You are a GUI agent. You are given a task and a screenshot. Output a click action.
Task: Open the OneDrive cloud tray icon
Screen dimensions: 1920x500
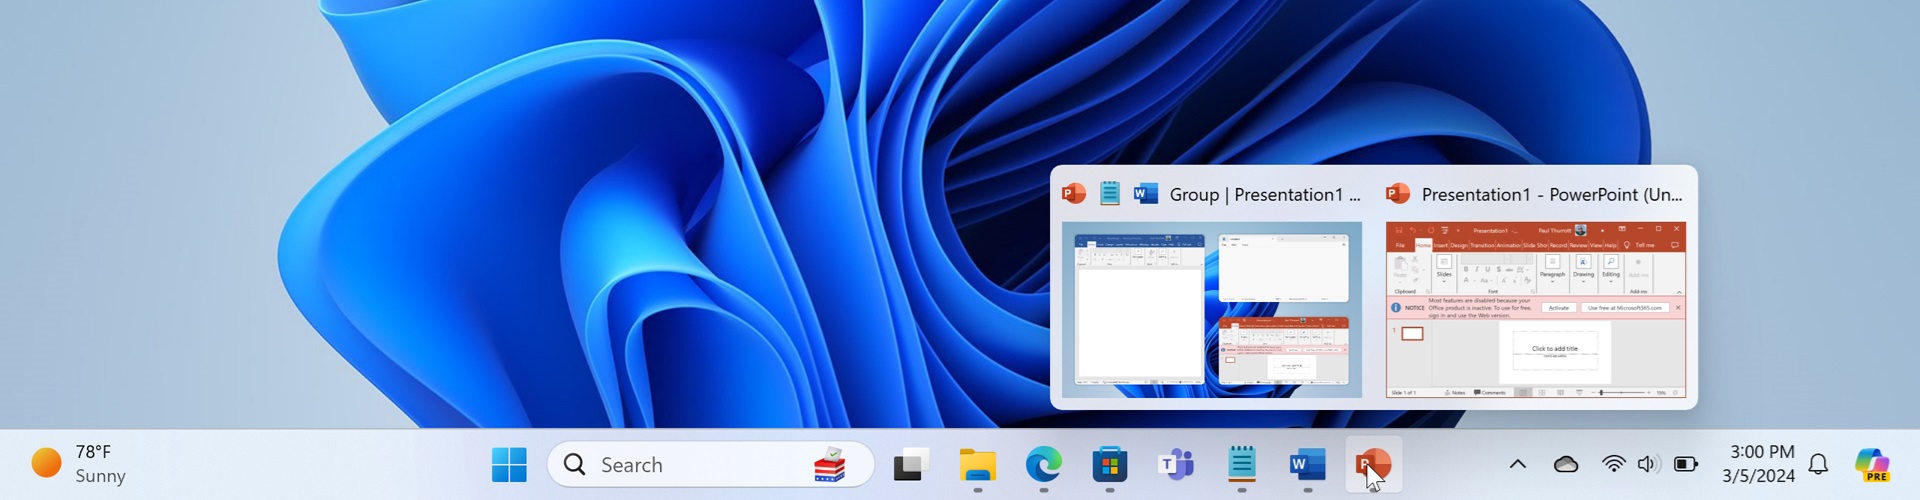pyautogui.click(x=1566, y=464)
